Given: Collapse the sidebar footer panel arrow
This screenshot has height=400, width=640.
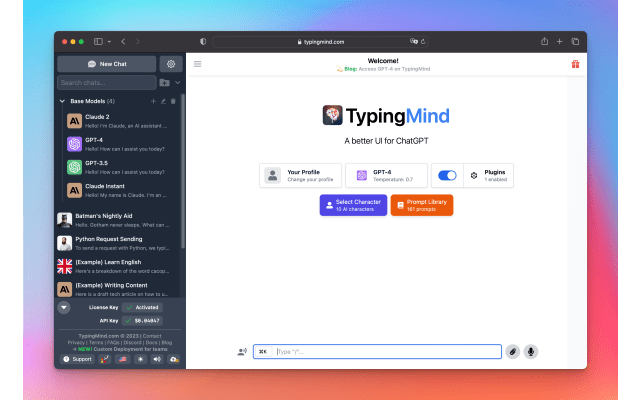Looking at the screenshot, I should point(64,307).
